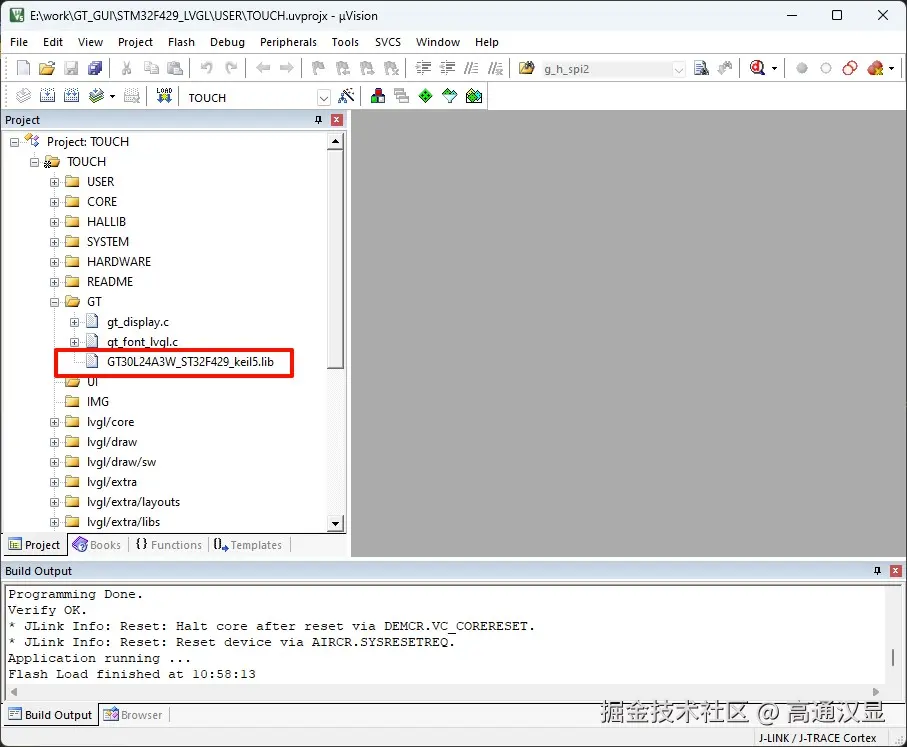Viewport: 907px width, 747px height.
Task: Select the README folder
Action: (x=110, y=282)
